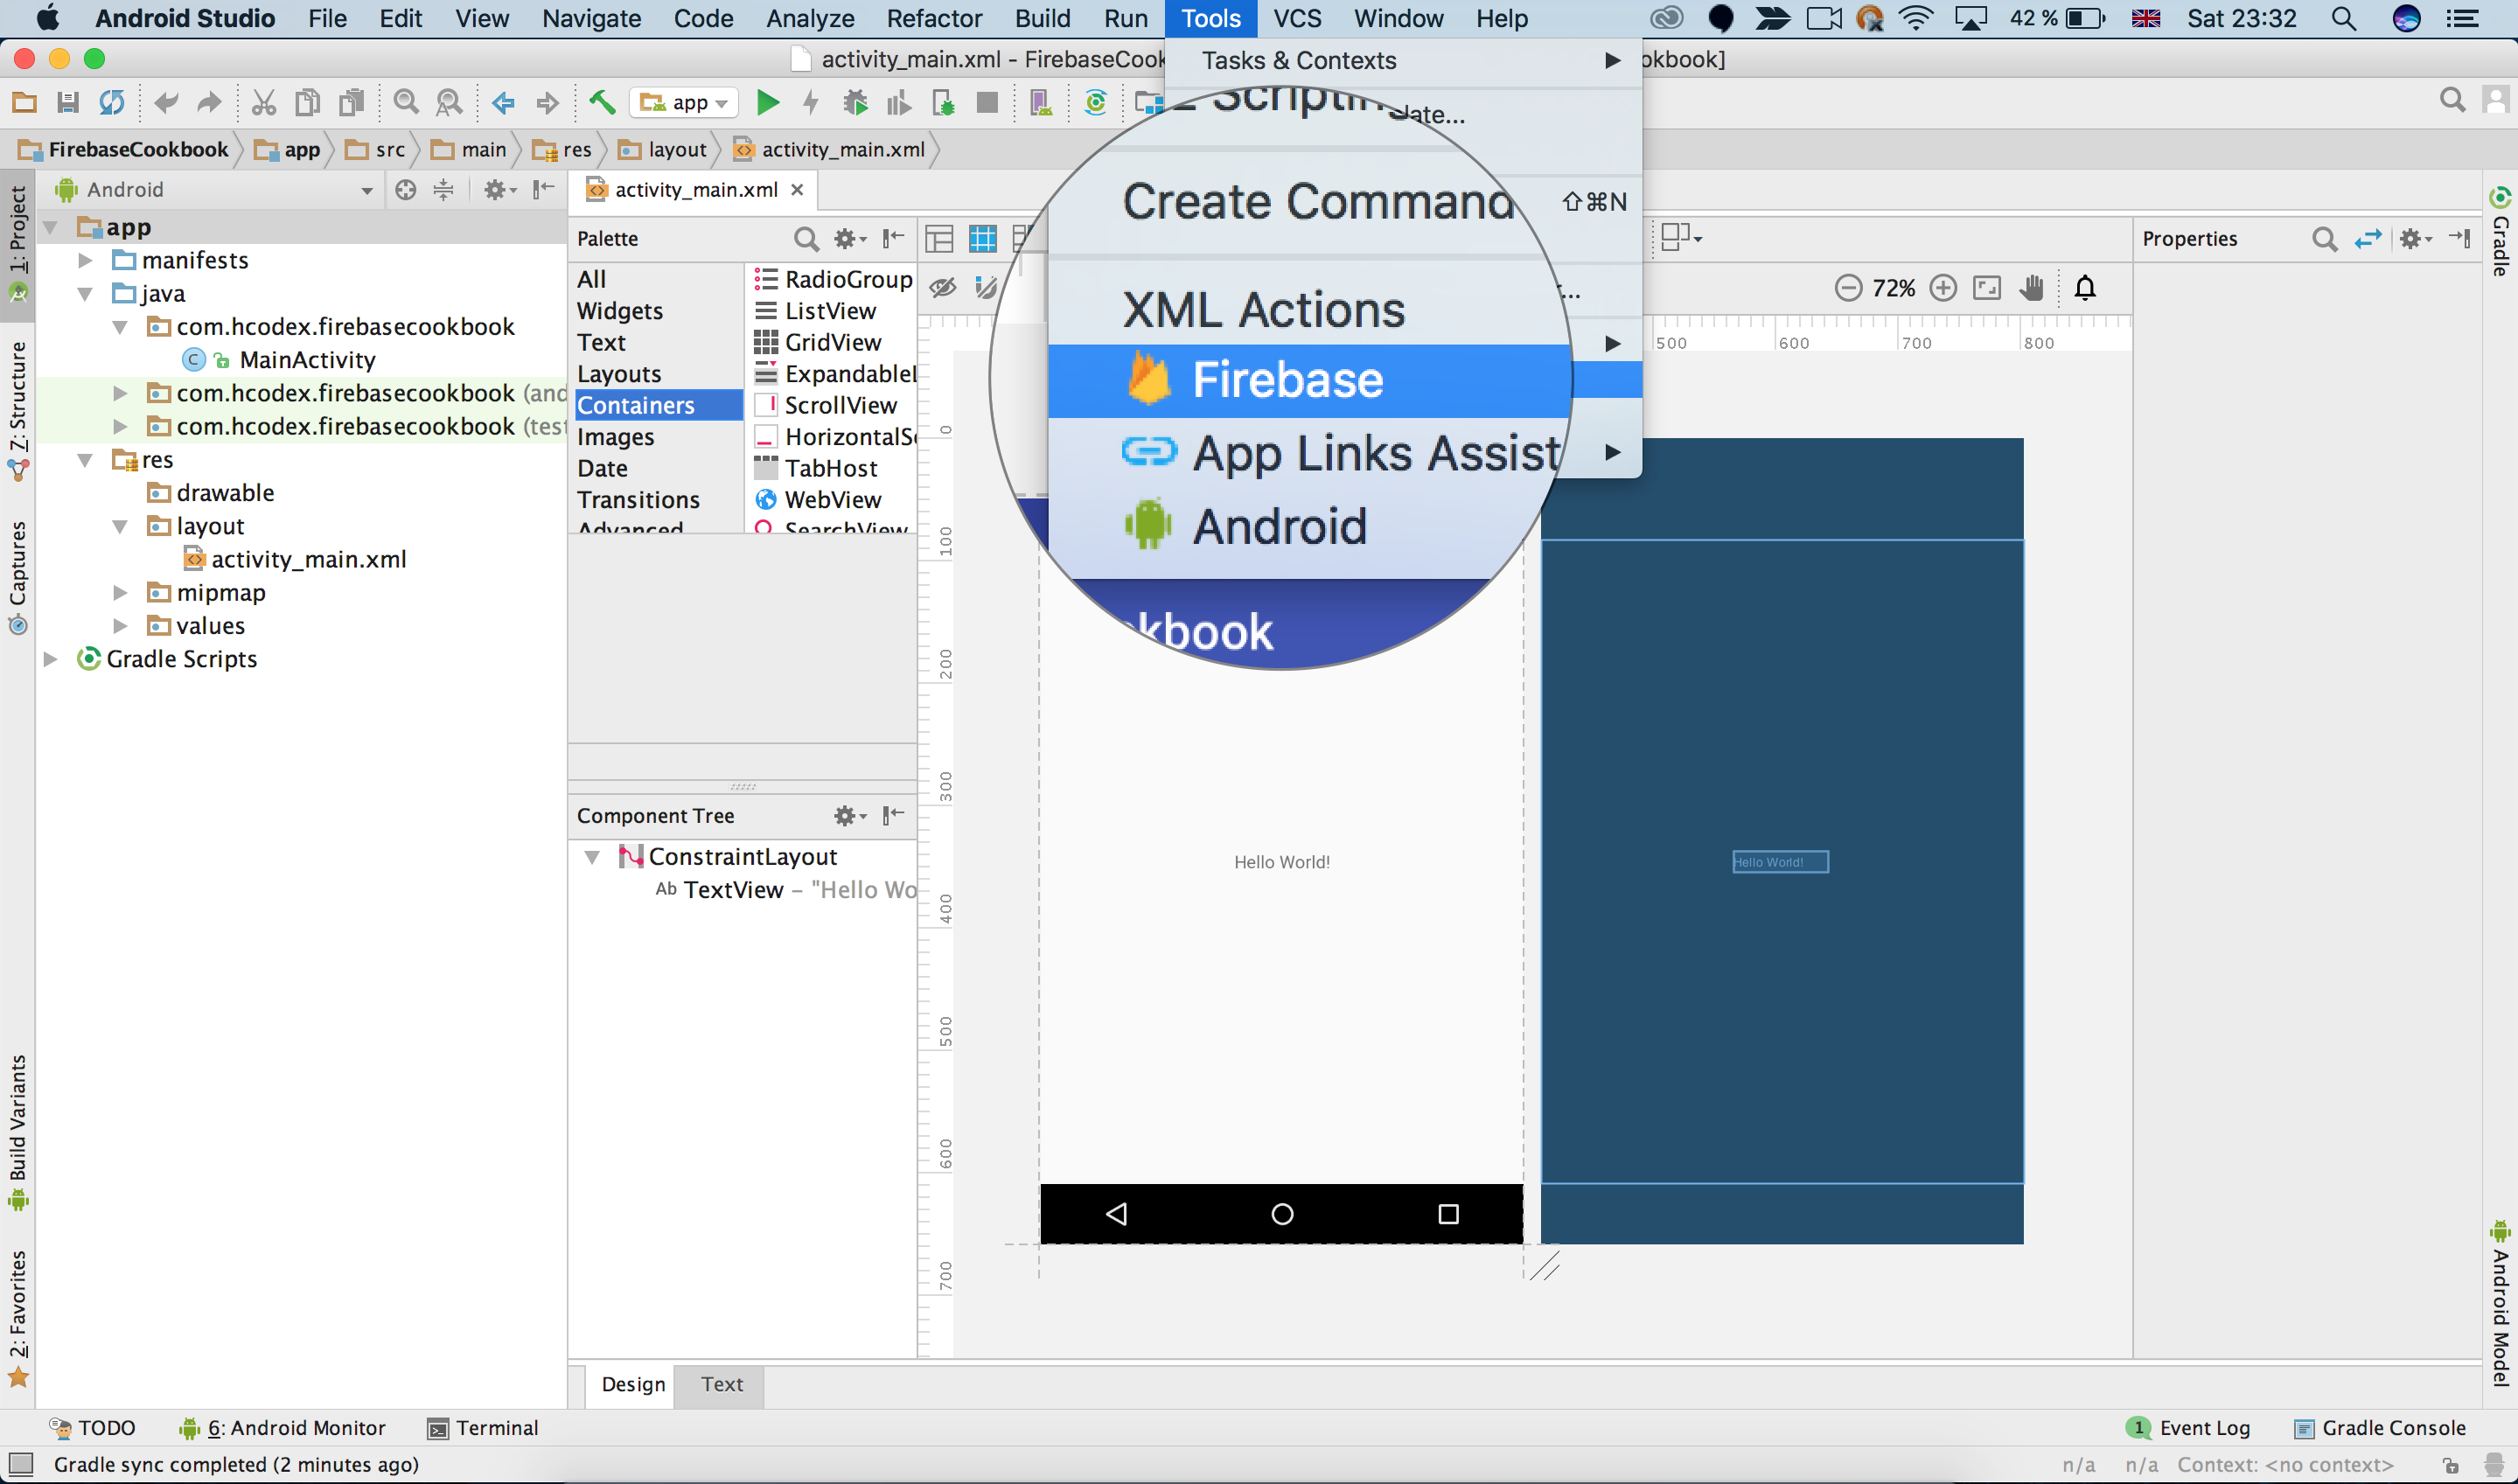2518x1484 pixels.
Task: Click the Undo arrow icon
Action: [x=166, y=102]
